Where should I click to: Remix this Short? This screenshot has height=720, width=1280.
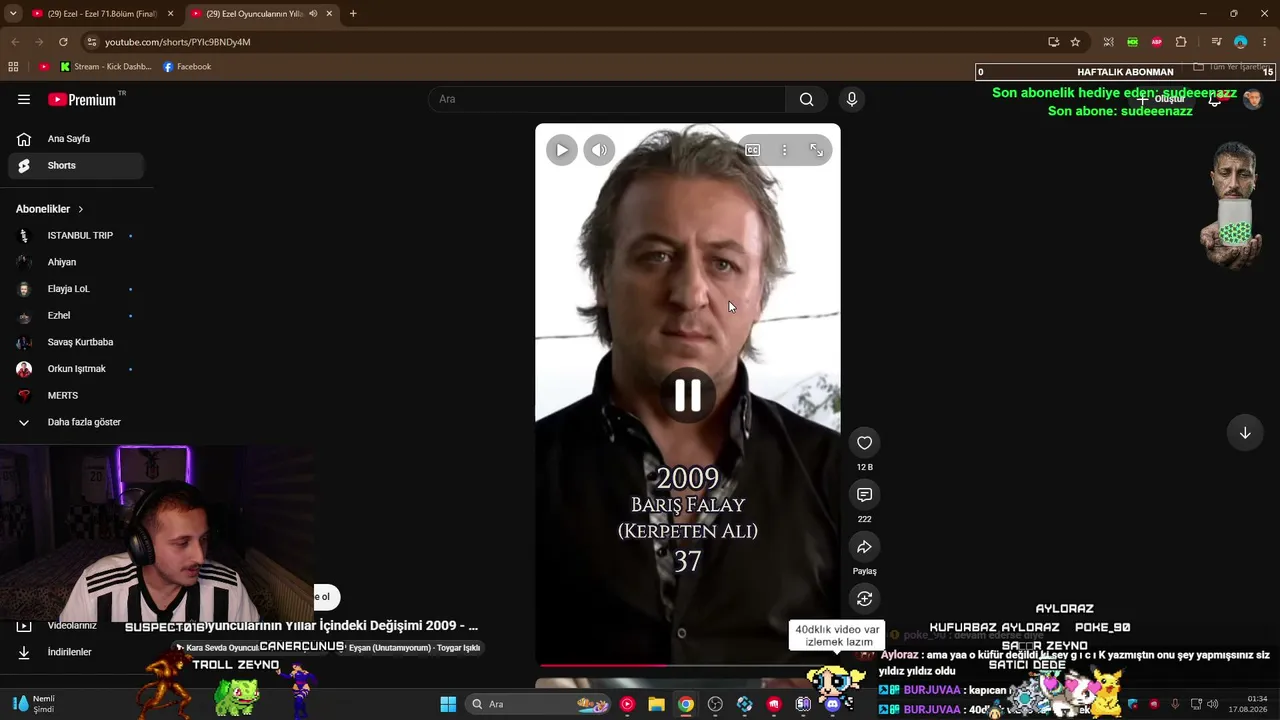(x=864, y=598)
